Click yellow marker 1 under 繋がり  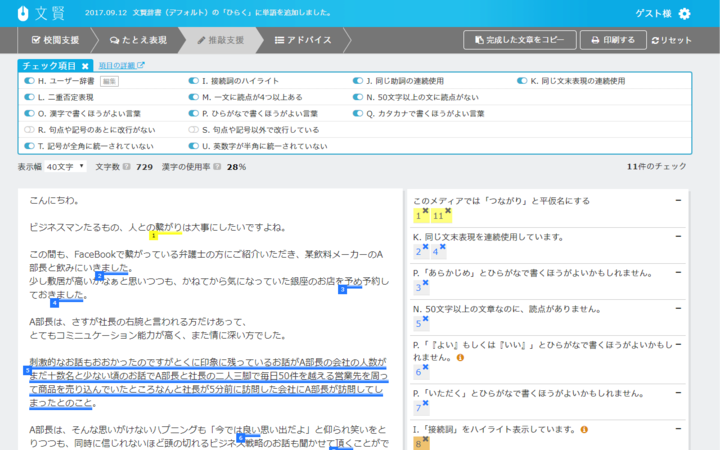point(153,236)
